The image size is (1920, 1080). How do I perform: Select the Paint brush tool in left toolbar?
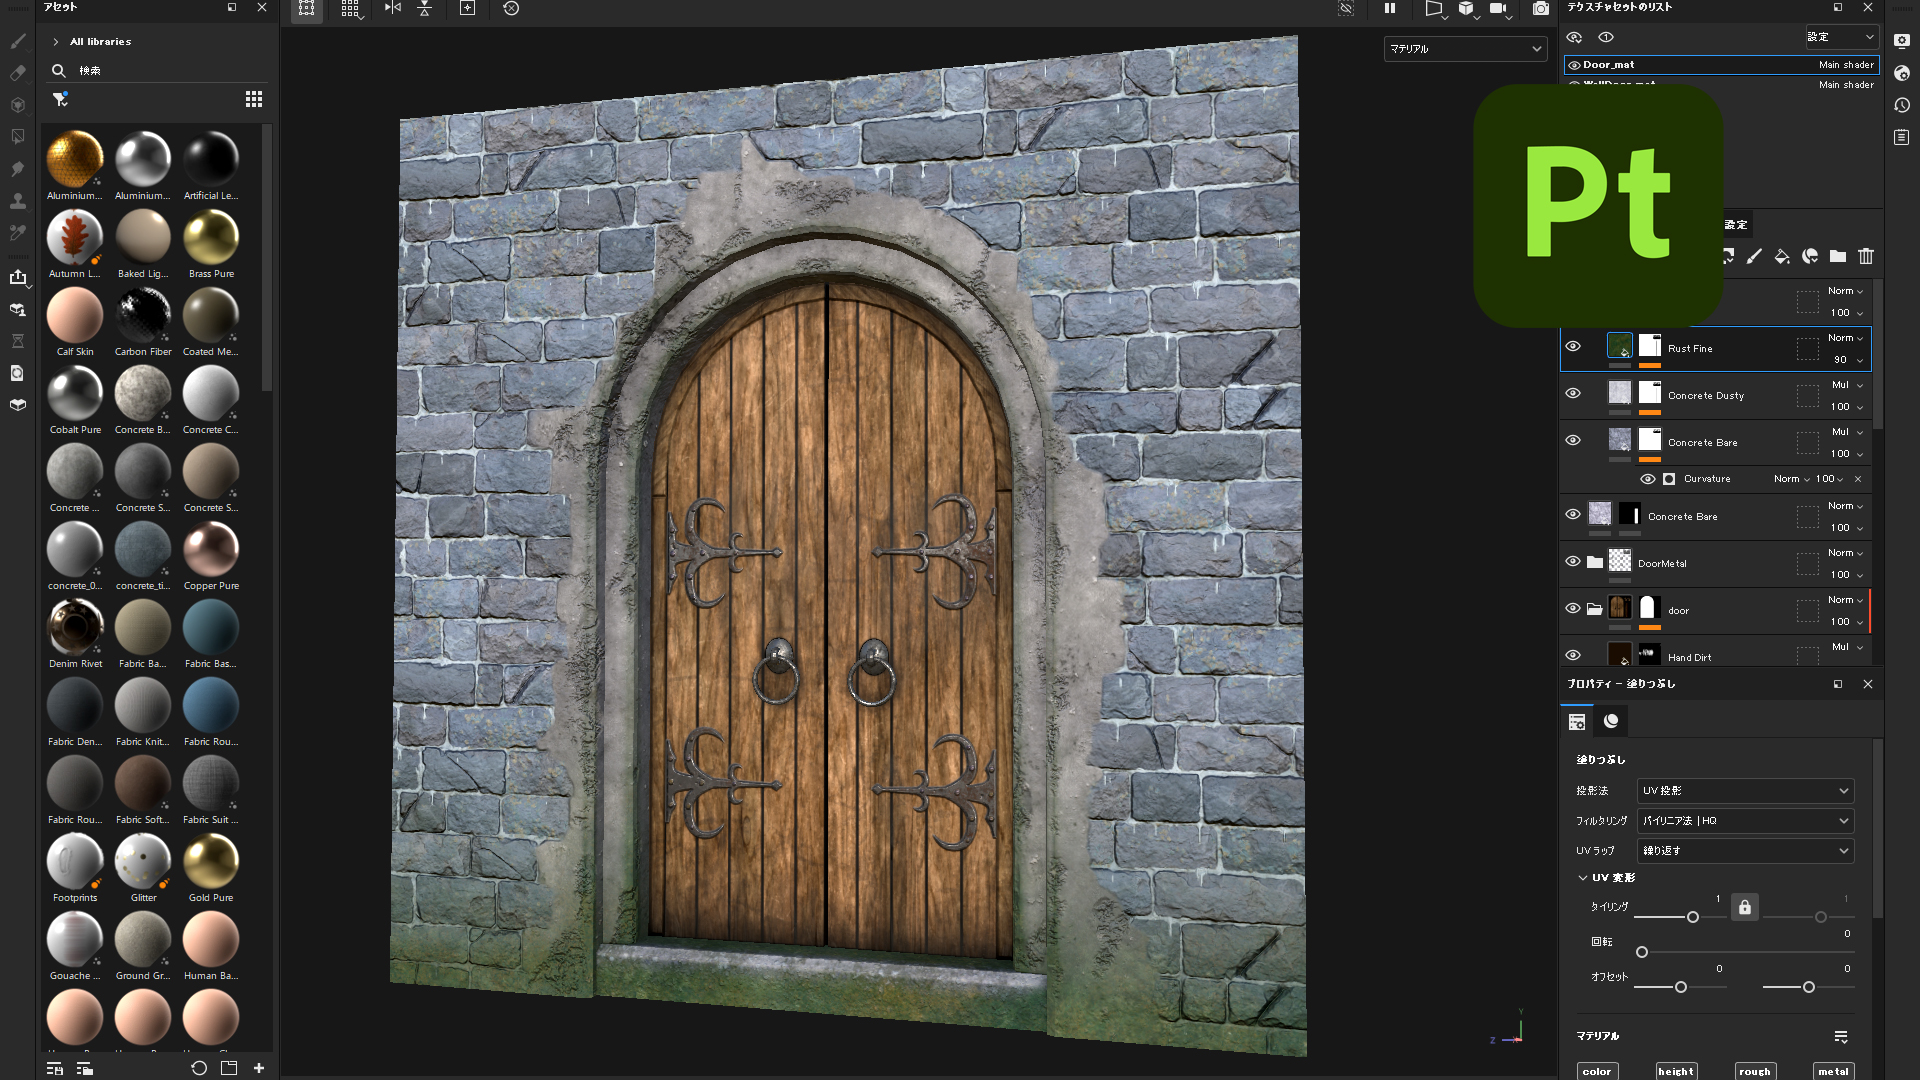18,41
